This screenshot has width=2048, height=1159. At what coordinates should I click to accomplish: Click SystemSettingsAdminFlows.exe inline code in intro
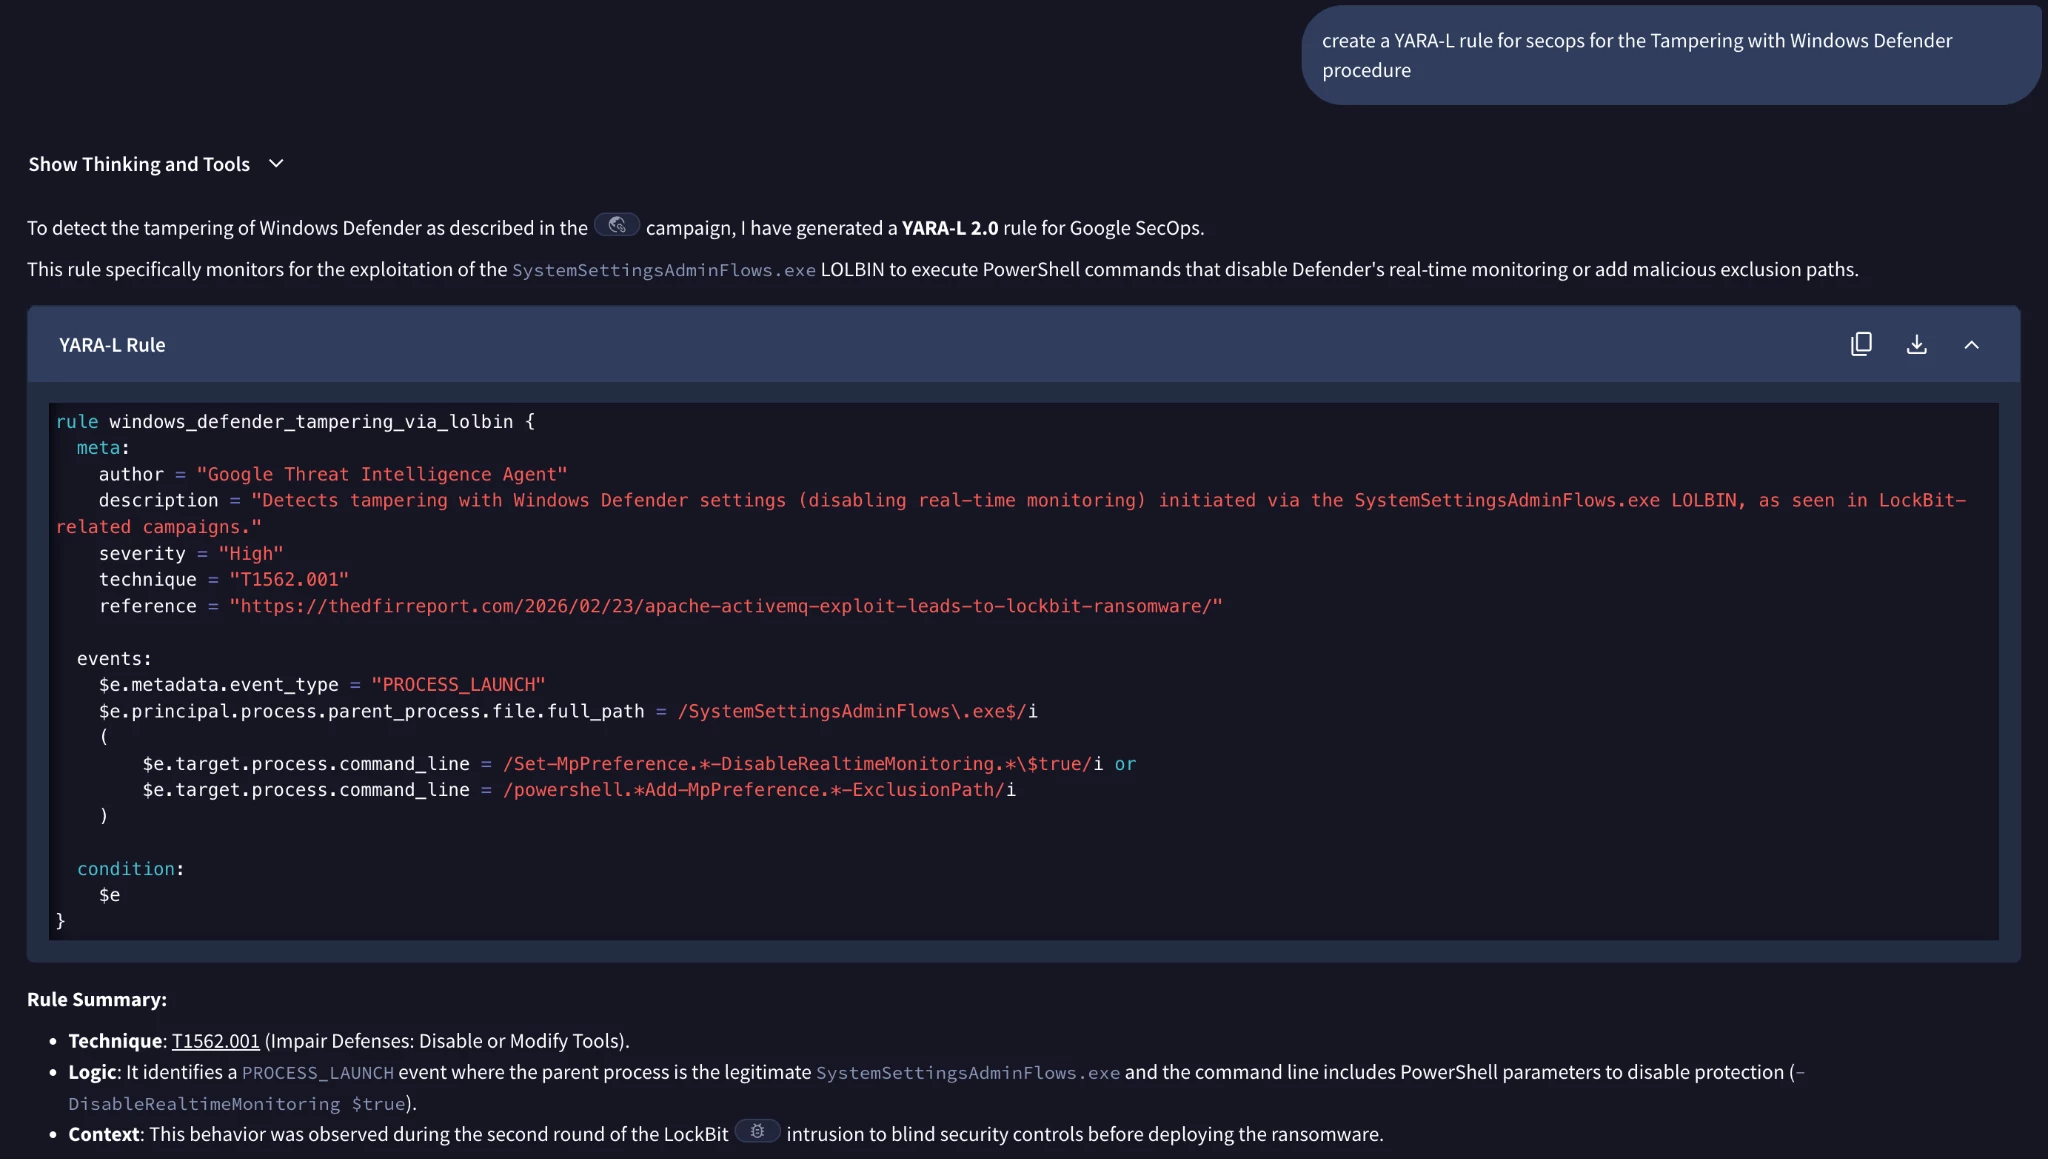pyautogui.click(x=663, y=270)
